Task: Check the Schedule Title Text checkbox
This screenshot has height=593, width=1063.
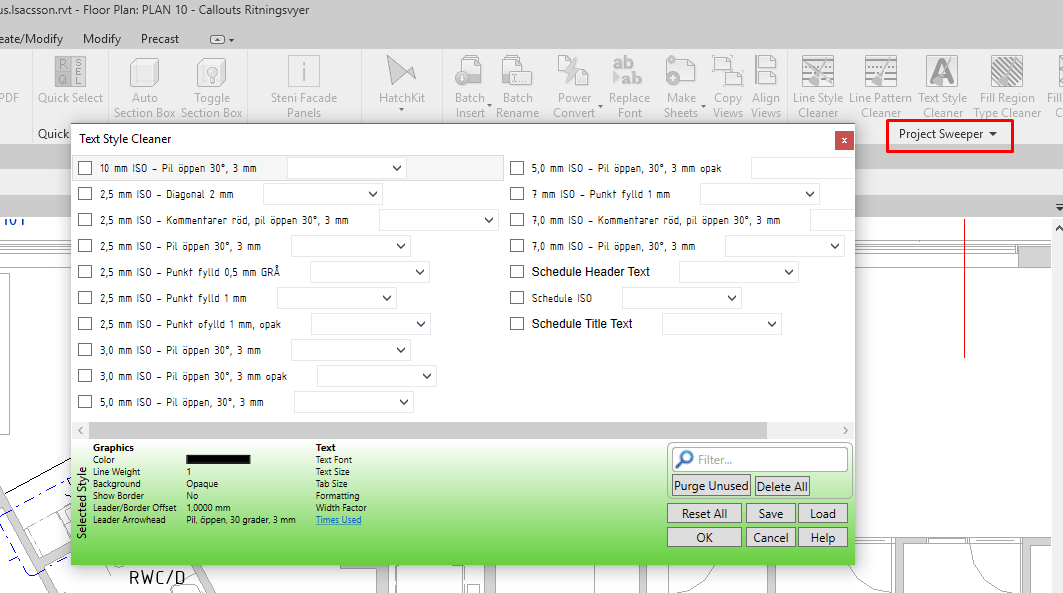Action: point(516,323)
